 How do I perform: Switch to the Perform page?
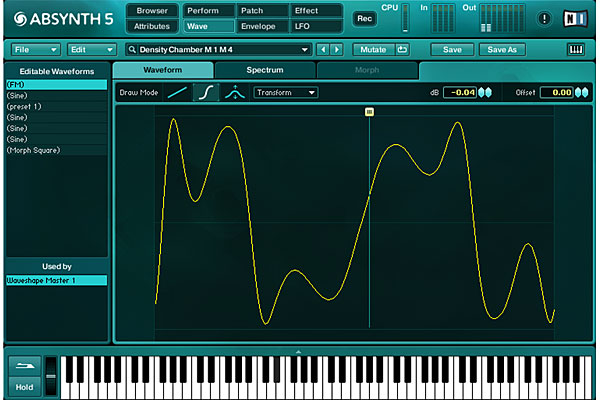click(208, 11)
